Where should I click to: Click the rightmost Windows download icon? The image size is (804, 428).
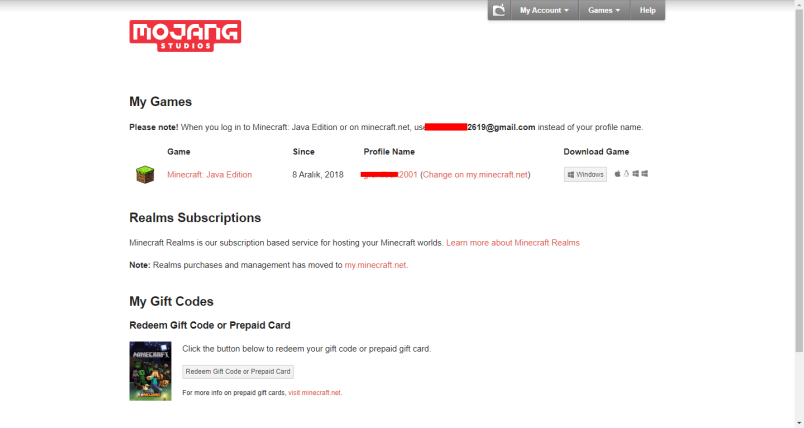(x=645, y=174)
